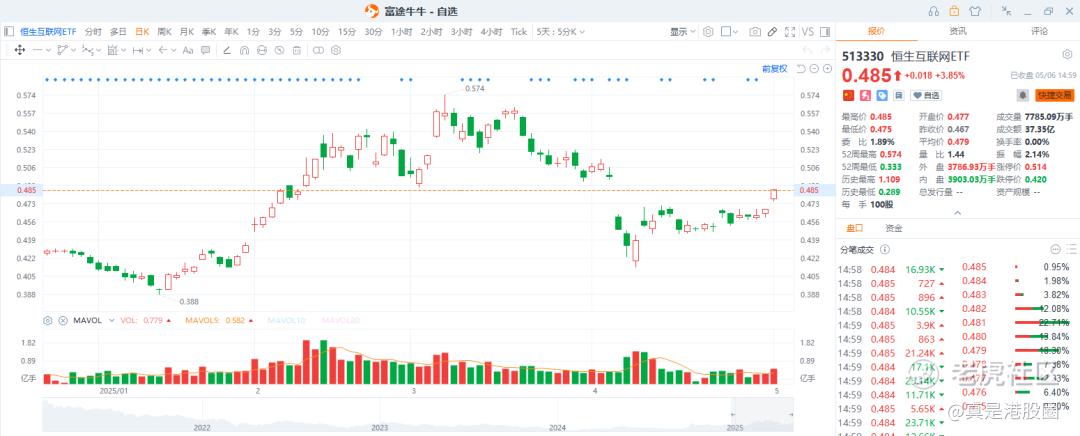Toggle the right quote panel visibility
This screenshot has width=1080, height=436.
coord(825,31)
